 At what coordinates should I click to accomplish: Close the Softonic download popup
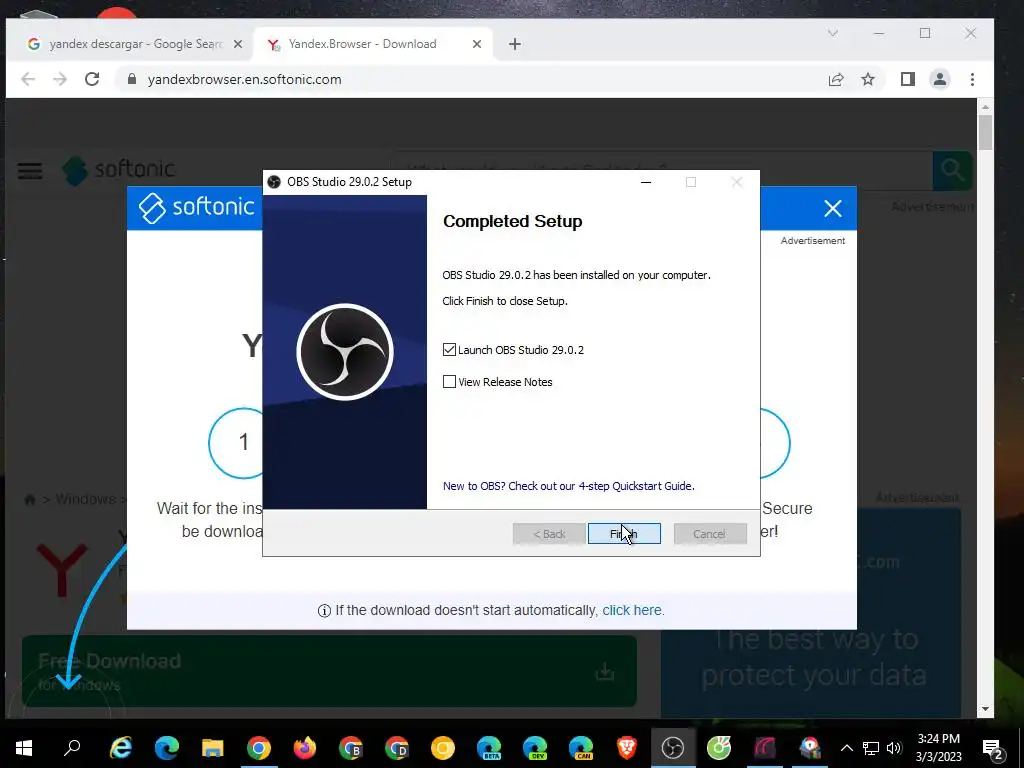coord(833,208)
